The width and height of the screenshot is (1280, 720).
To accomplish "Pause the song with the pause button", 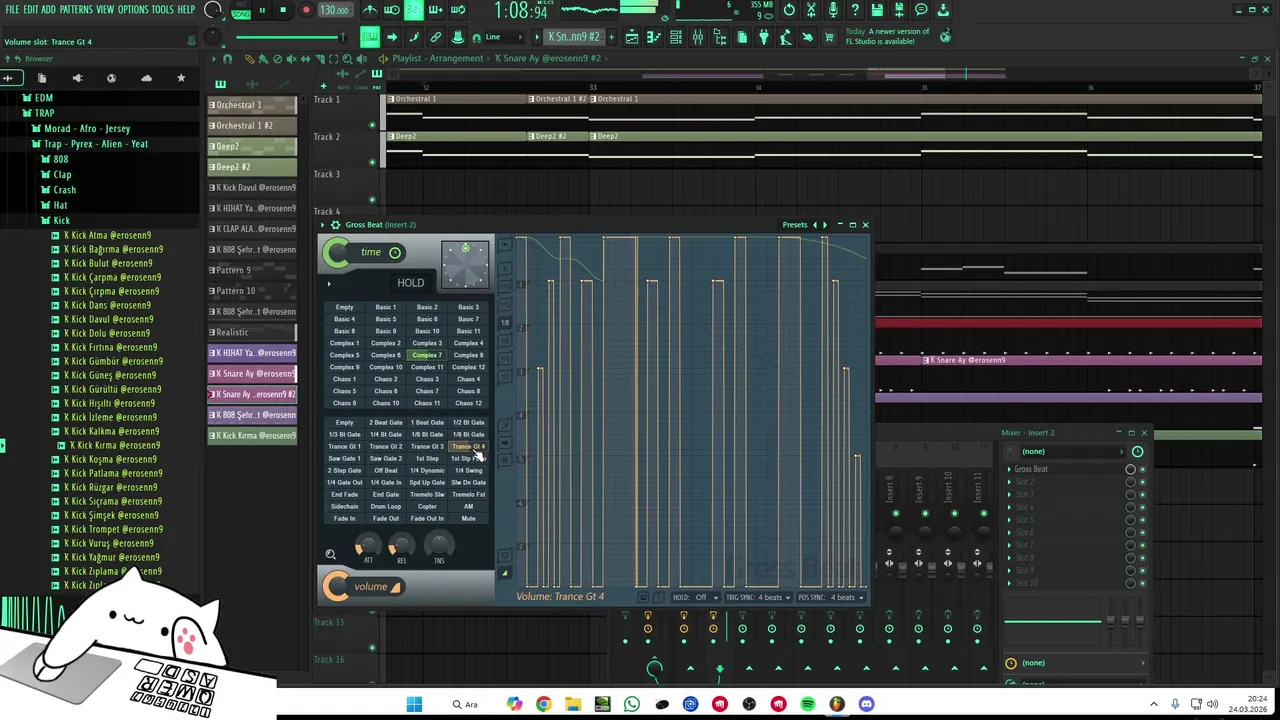I will point(262,10).
